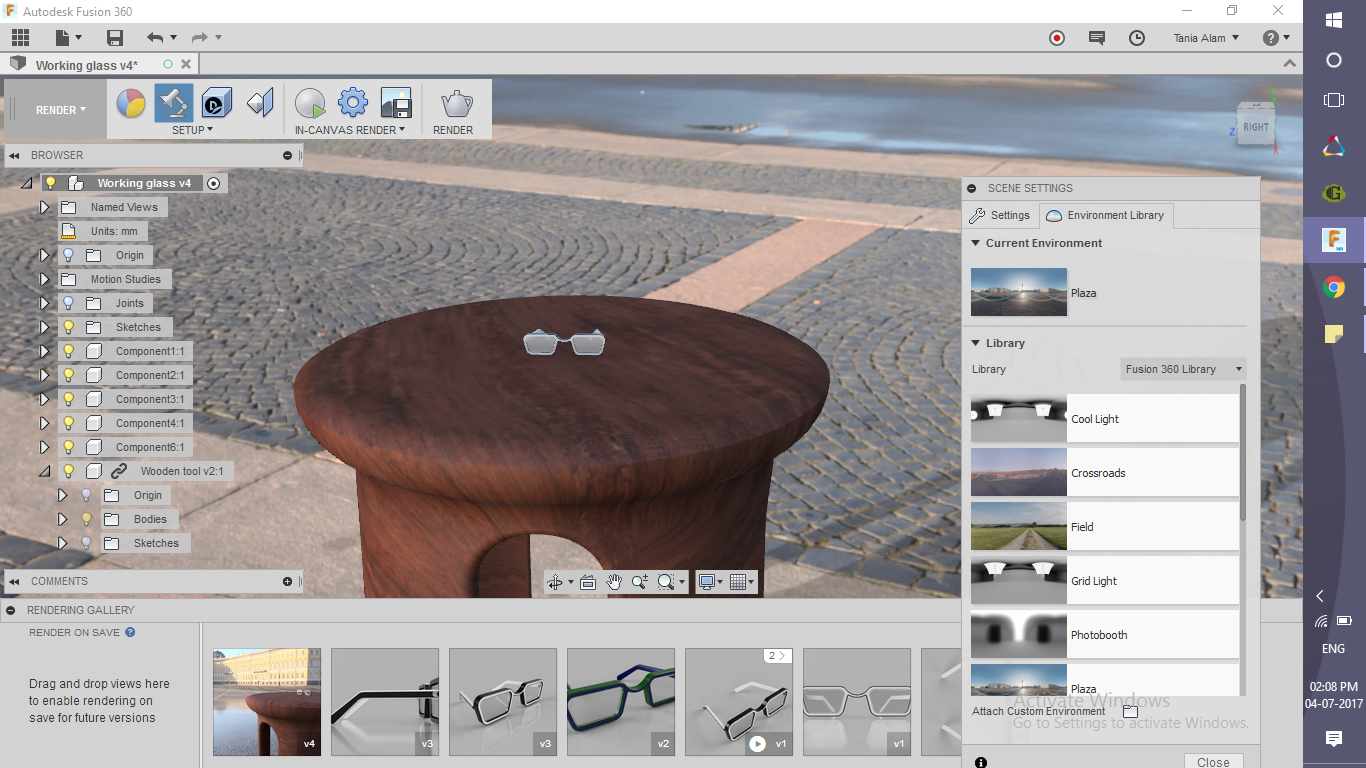This screenshot has width=1366, height=768.
Task: Open Display Settings monitor icon
Action: pos(708,581)
